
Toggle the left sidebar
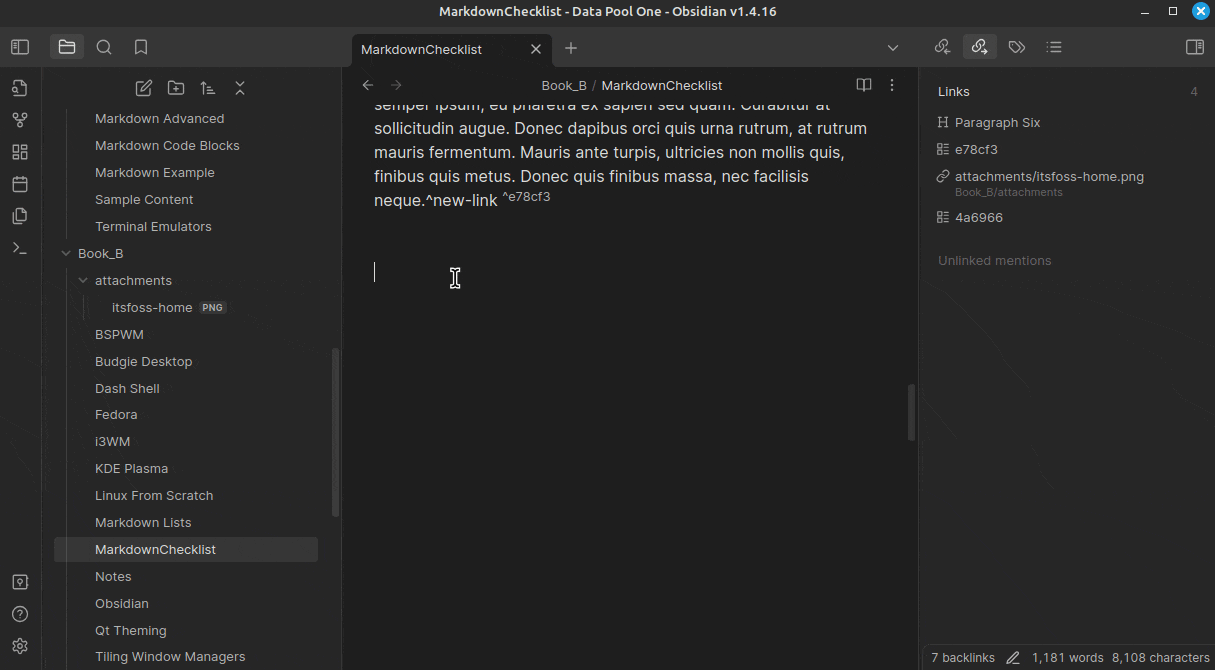click(20, 47)
